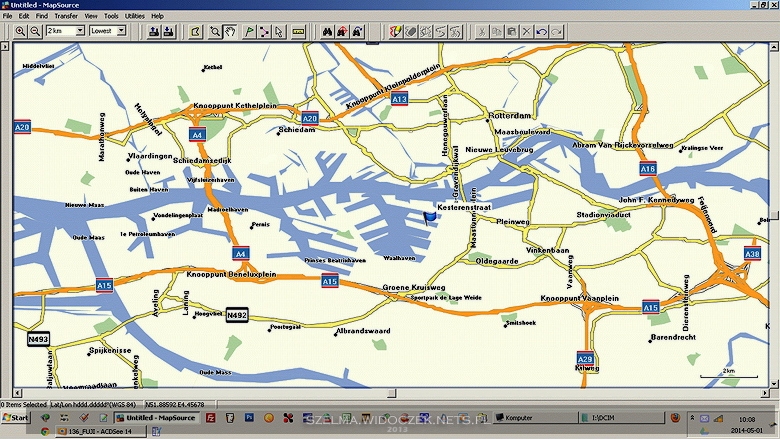
Task: Click the map's scroll-up arrow
Action: point(774,47)
